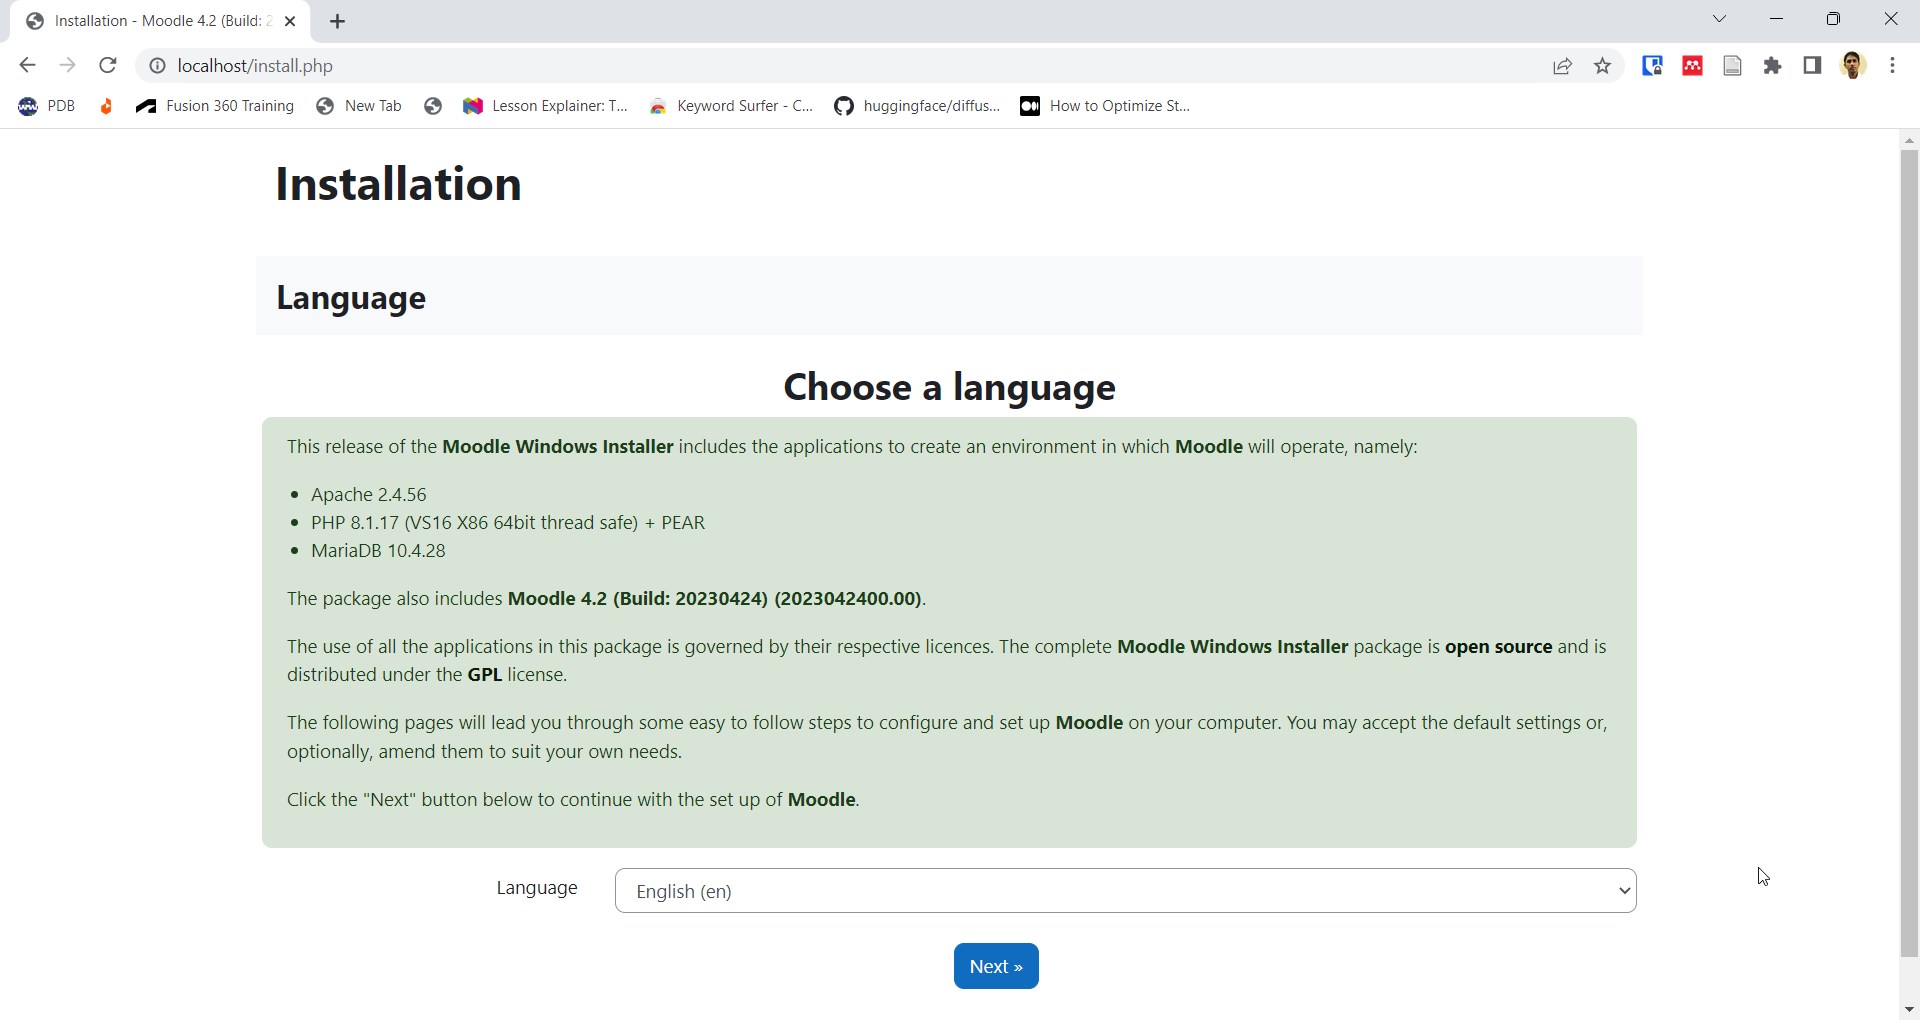Toggle the browser side panel

tap(1812, 66)
